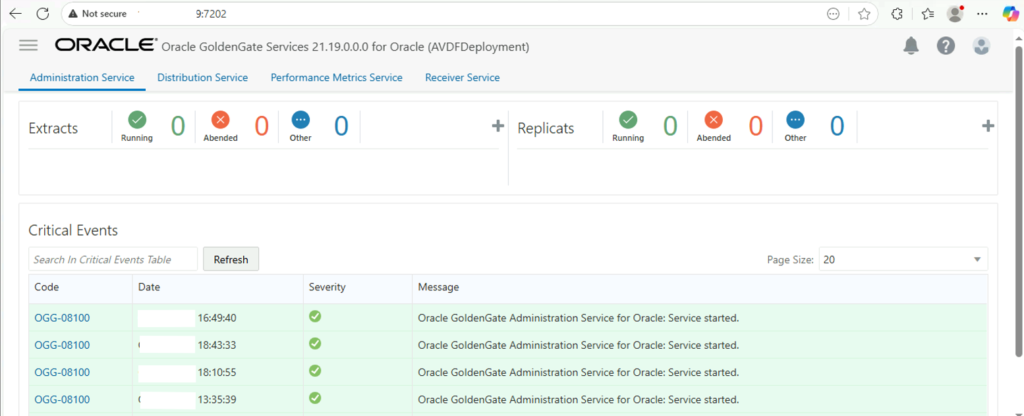
Task: Open the hamburger navigation menu
Action: coord(28,45)
